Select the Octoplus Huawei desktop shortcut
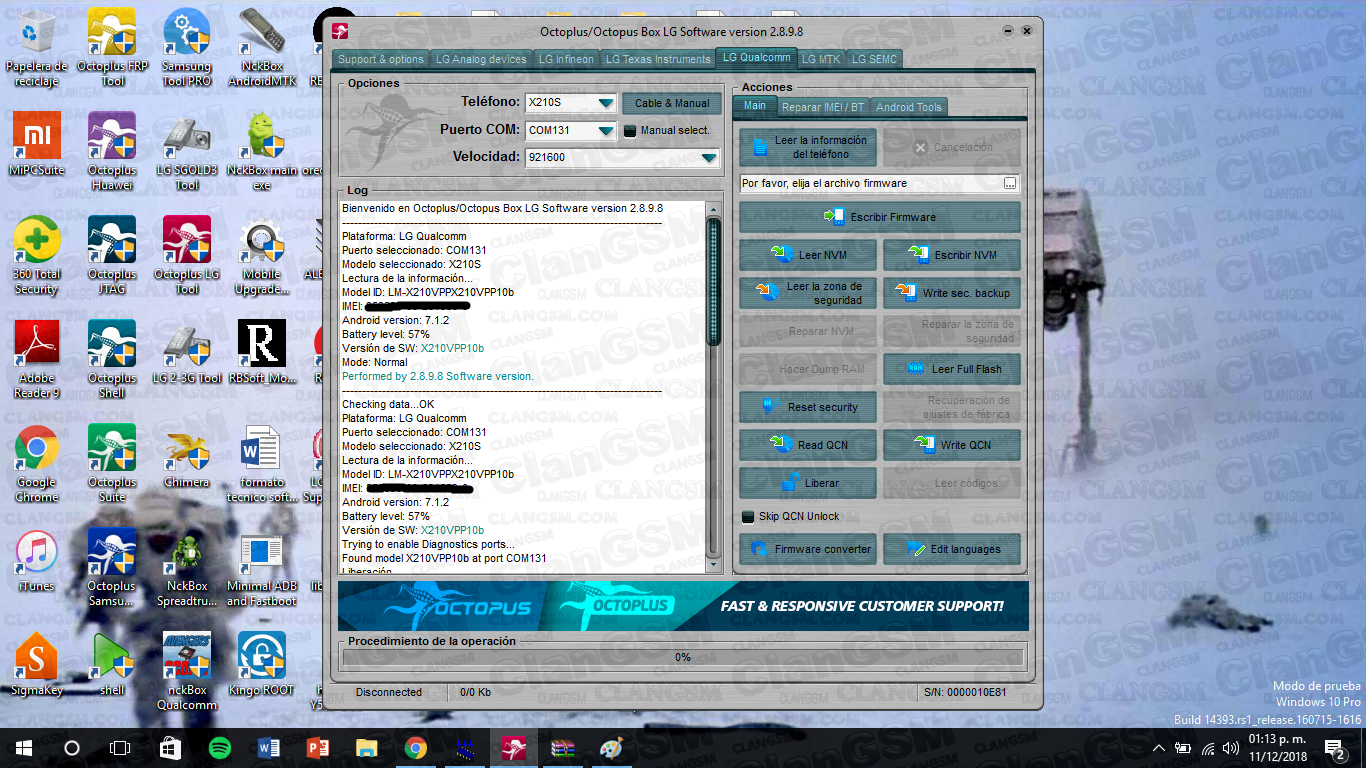The image size is (1366, 768). pyautogui.click(x=112, y=150)
